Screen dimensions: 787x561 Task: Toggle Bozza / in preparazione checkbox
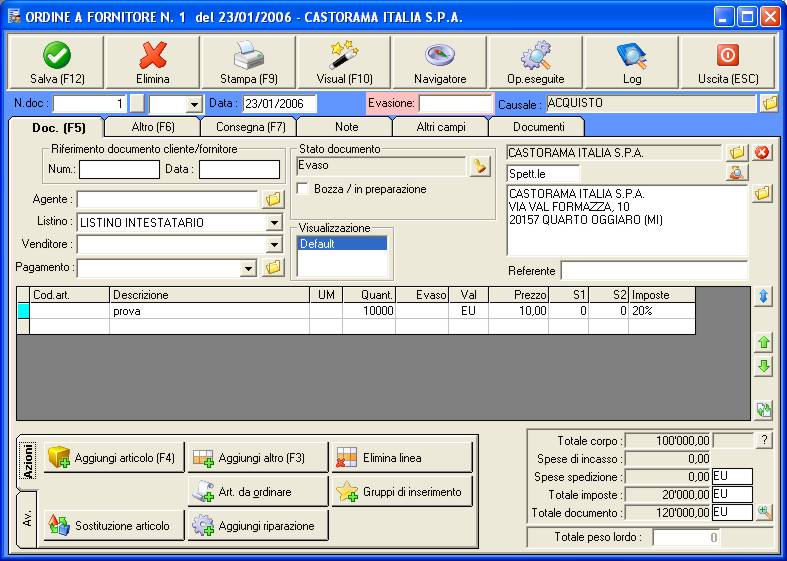[303, 189]
